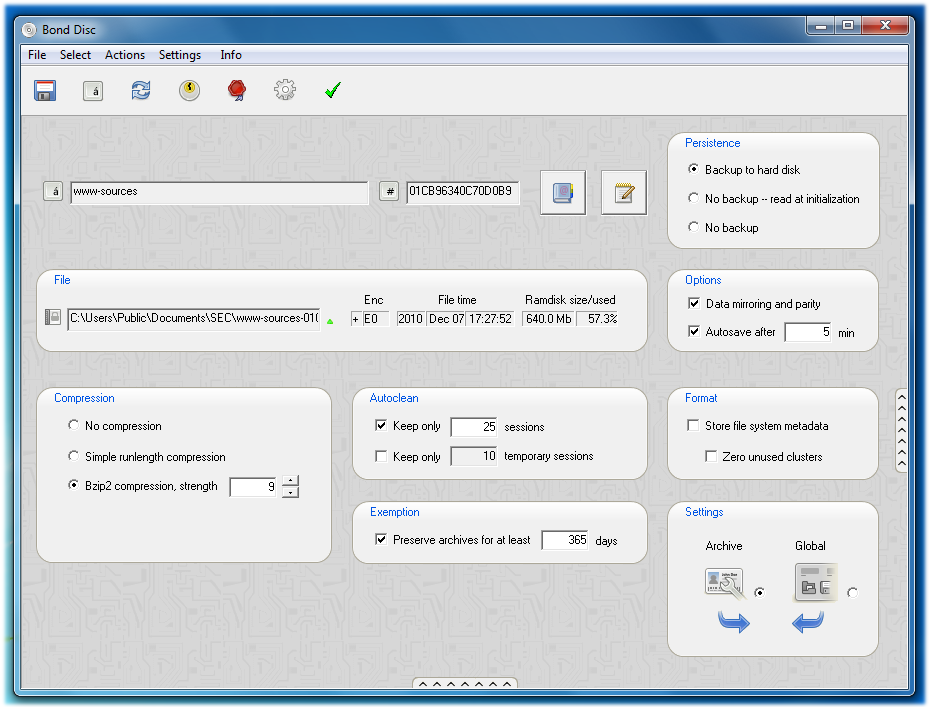Click the 'á' character toolbar icon
Screen dimensions: 929x707
pos(93,90)
